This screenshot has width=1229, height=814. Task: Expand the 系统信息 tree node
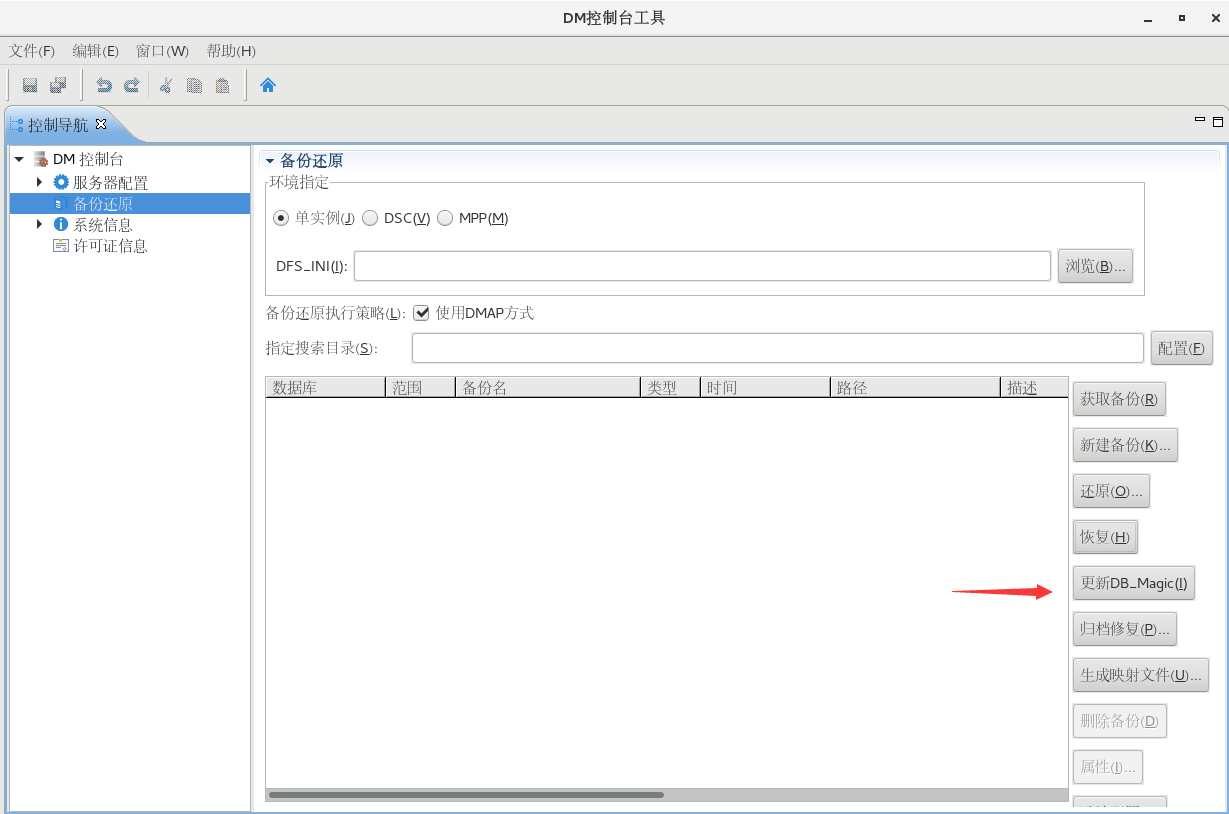point(39,224)
